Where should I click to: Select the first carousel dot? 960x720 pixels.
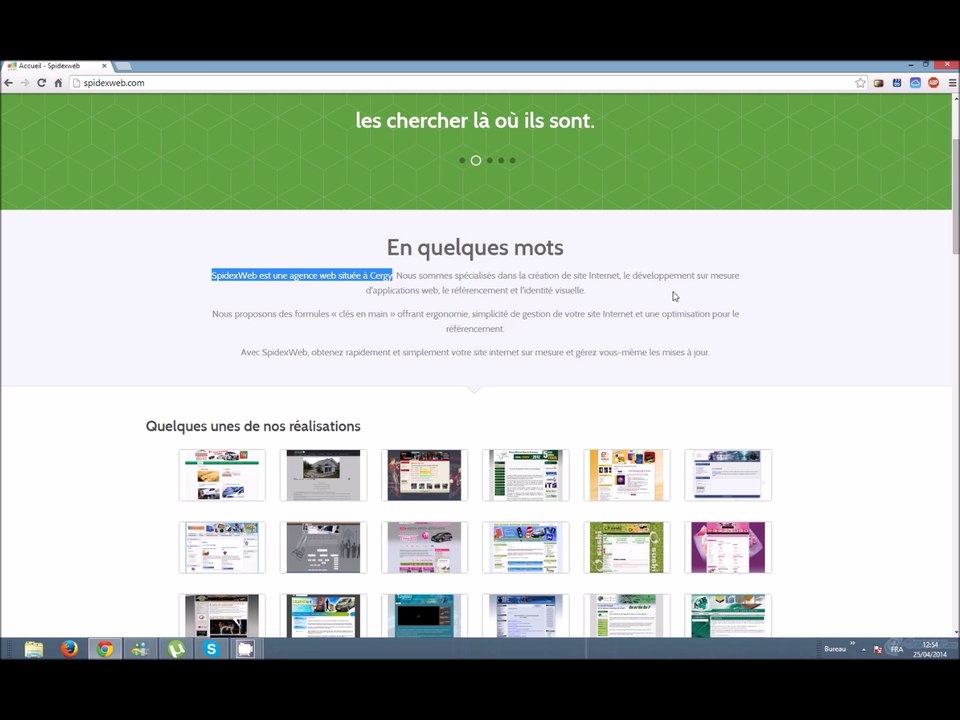point(462,160)
